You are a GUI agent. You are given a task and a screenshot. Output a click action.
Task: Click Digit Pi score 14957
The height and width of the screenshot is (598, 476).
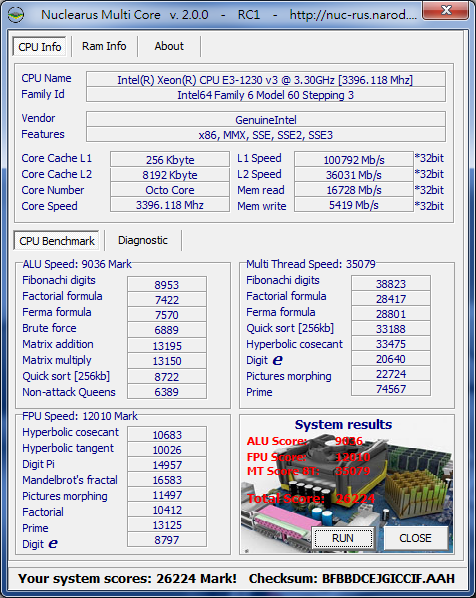point(167,465)
